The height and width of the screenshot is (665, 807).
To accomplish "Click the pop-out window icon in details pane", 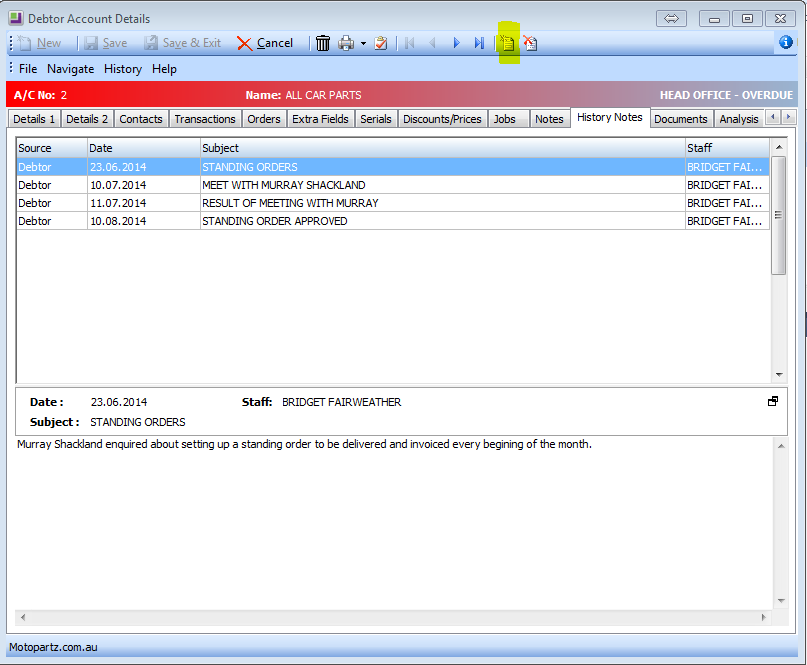I will [773, 401].
